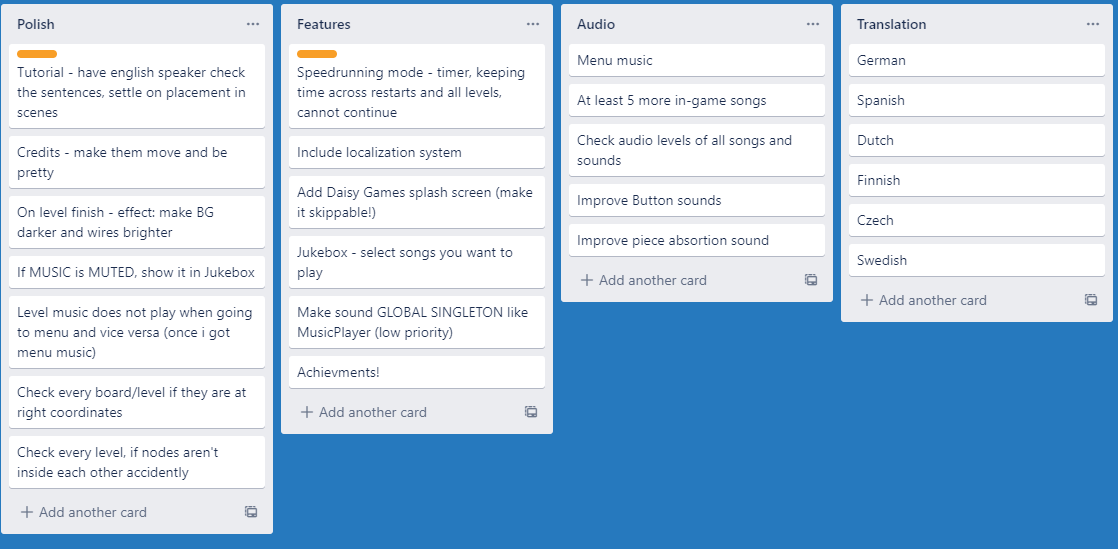1118x549 pixels.
Task: Open the Translation list actions menu
Action: point(1093,24)
